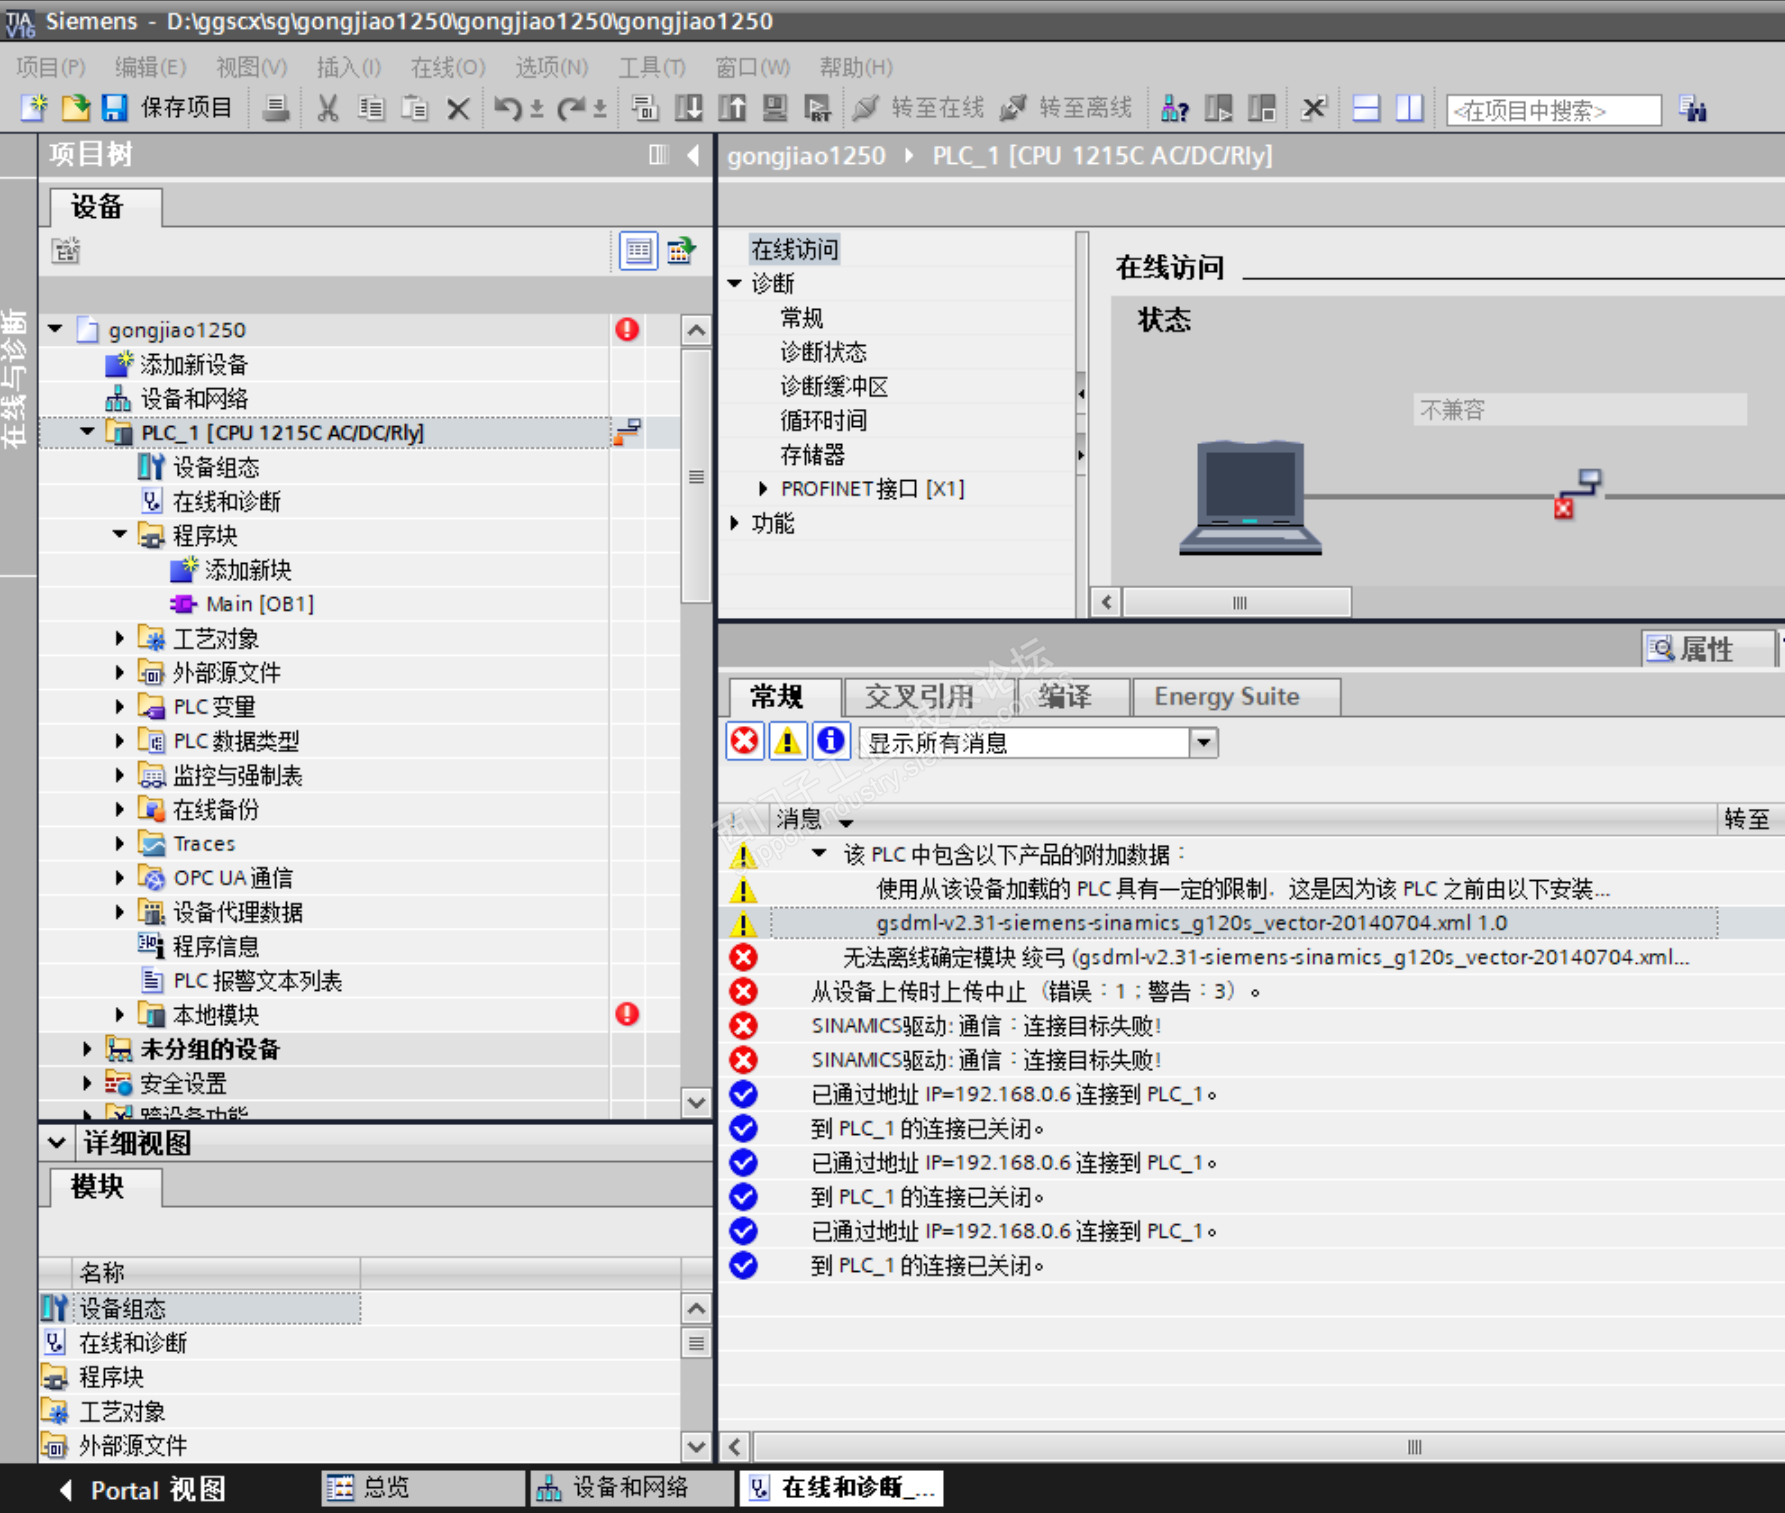Select 诊断缓冲区 in the navigation
The width and height of the screenshot is (1785, 1513).
tap(834, 387)
